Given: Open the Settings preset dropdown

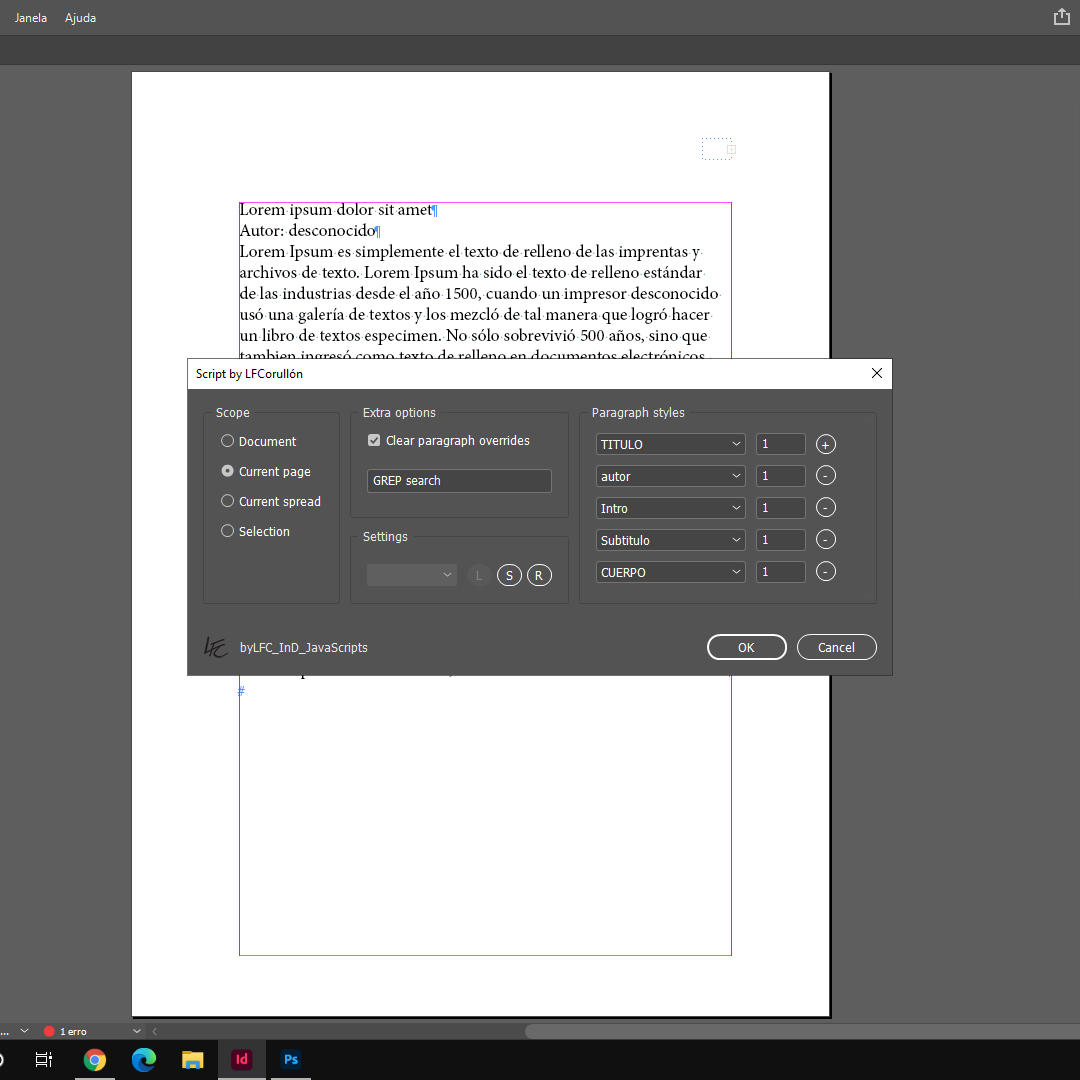Looking at the screenshot, I should point(412,575).
